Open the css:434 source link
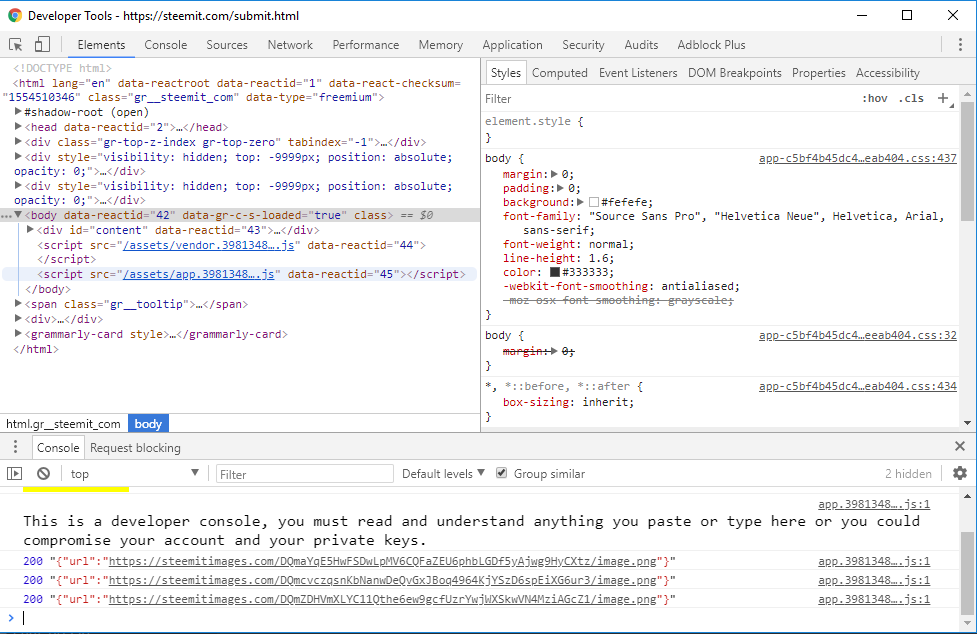 coord(857,386)
